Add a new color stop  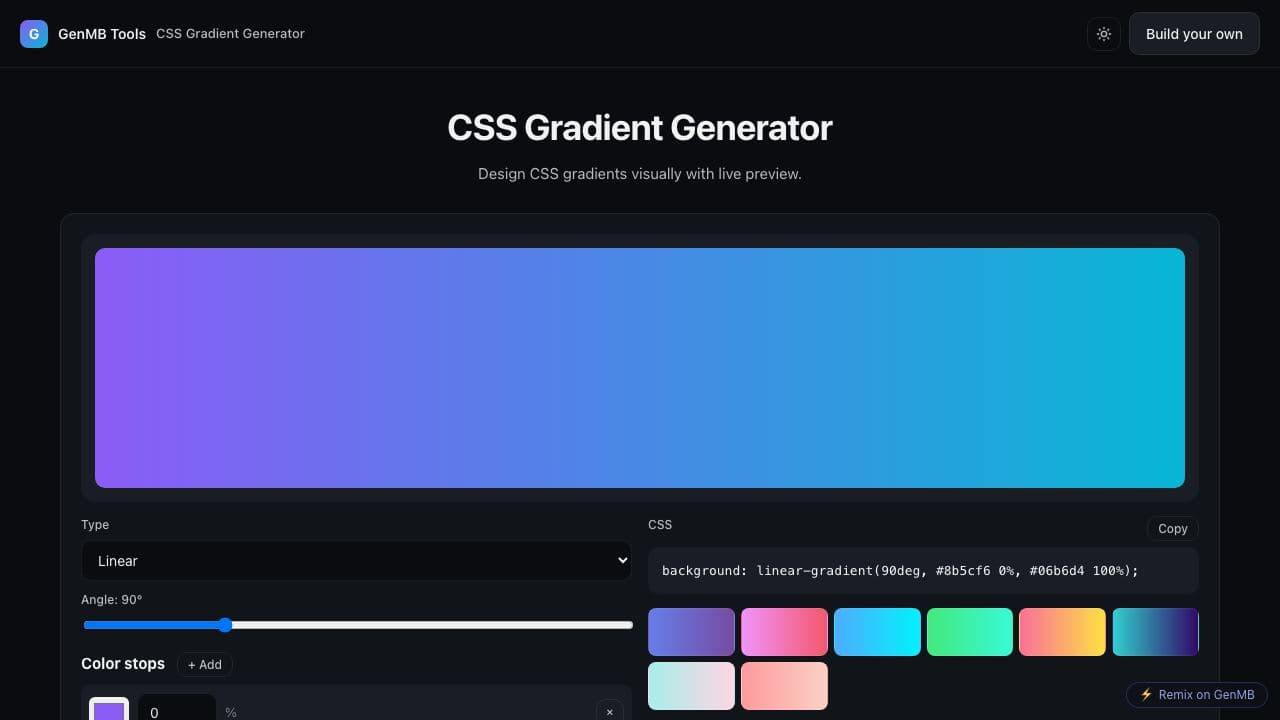[205, 664]
